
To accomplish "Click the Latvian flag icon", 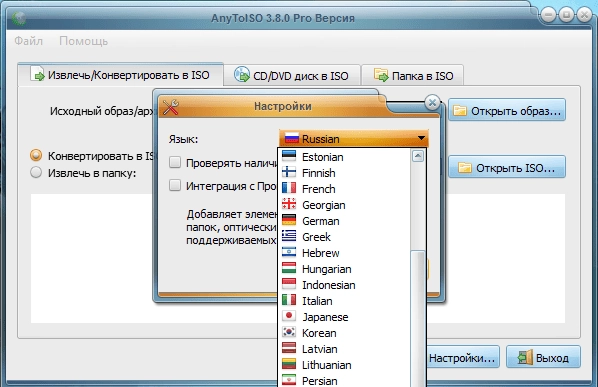I will click(289, 348).
